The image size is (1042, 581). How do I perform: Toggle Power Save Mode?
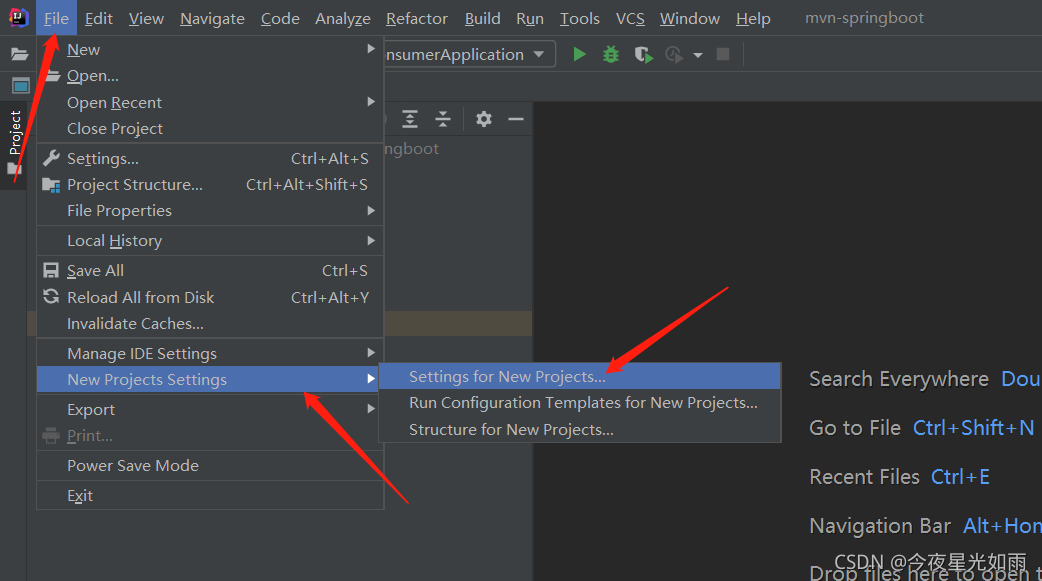coord(210,465)
